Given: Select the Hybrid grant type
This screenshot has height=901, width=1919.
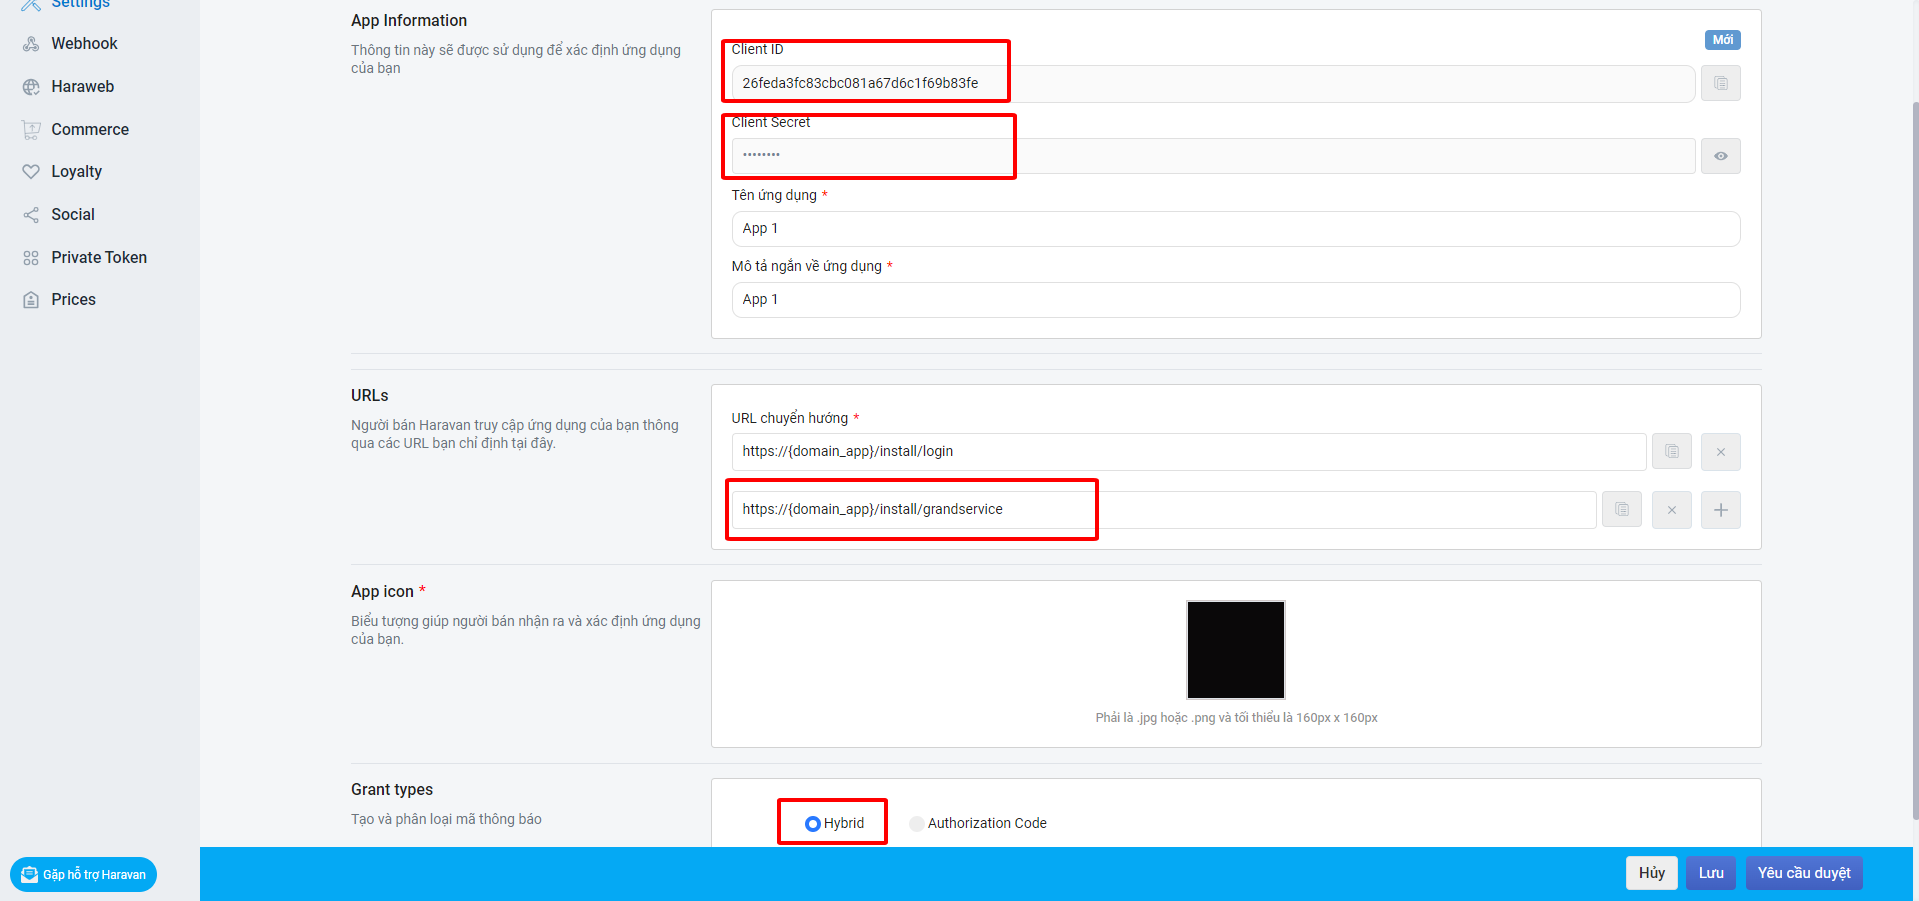Looking at the screenshot, I should coord(813,824).
